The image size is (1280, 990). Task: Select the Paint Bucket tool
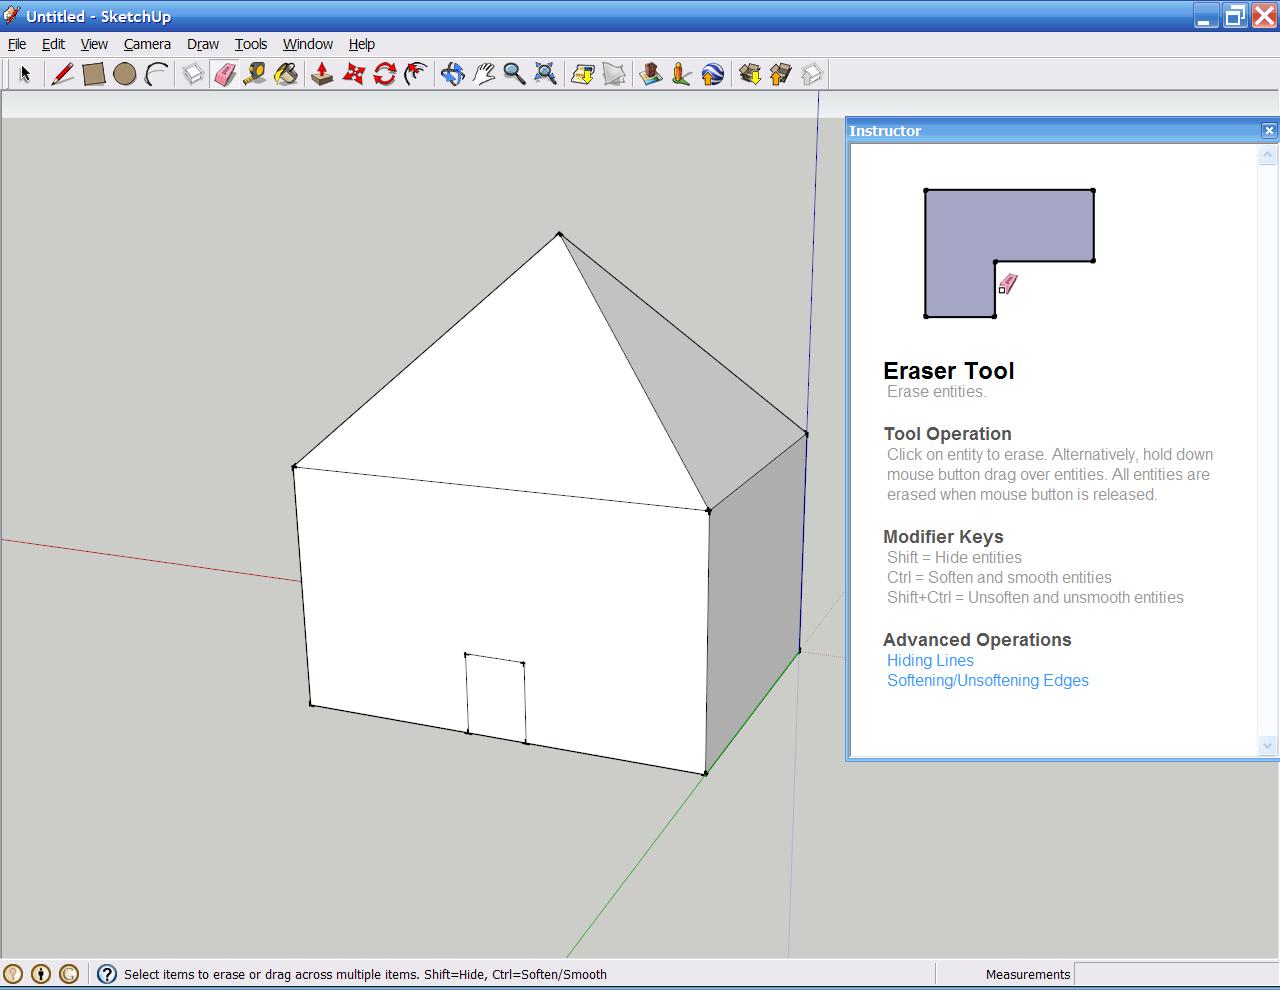(286, 73)
